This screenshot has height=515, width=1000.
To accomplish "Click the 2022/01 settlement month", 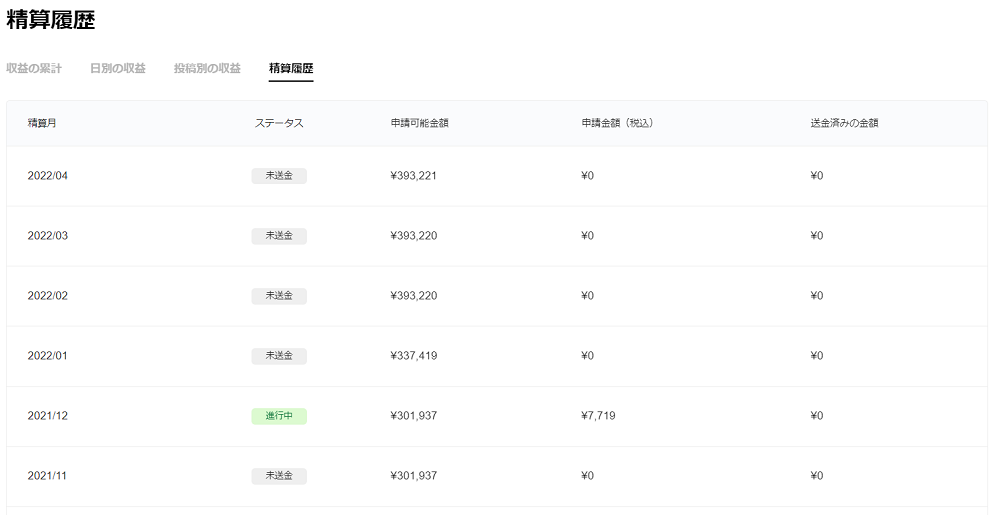I will [x=48, y=356].
